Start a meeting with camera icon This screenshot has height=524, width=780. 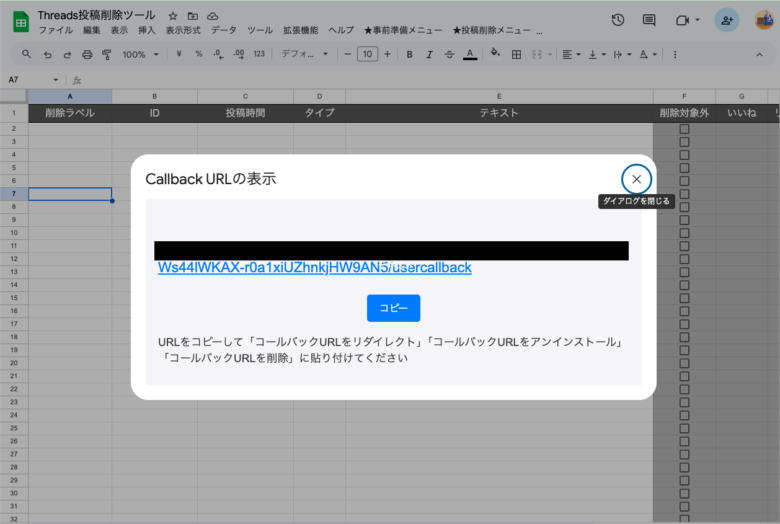(682, 20)
